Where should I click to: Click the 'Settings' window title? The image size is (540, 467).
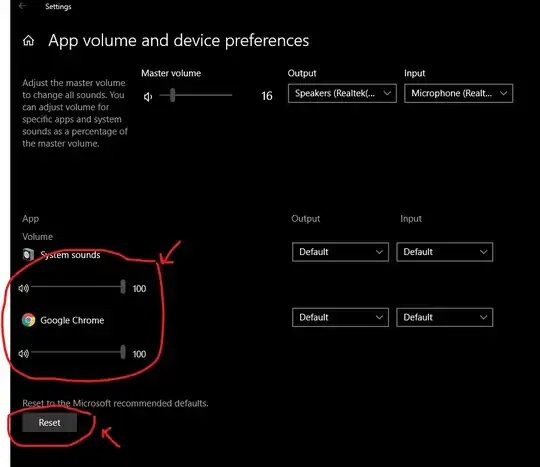tap(58, 7)
